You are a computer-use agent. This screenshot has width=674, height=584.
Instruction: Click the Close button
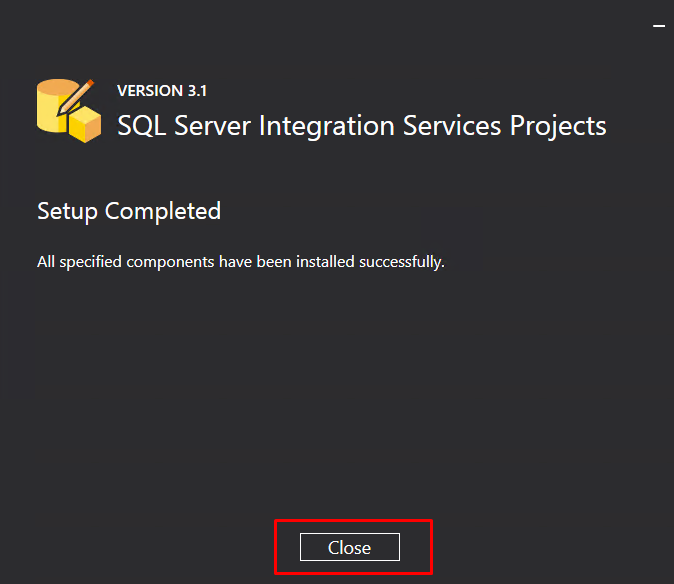349,547
